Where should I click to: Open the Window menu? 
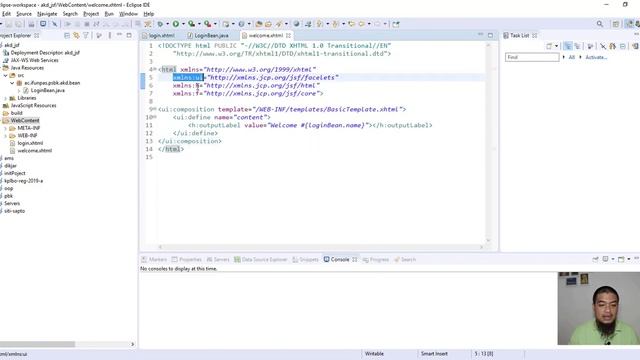[x=128, y=14]
